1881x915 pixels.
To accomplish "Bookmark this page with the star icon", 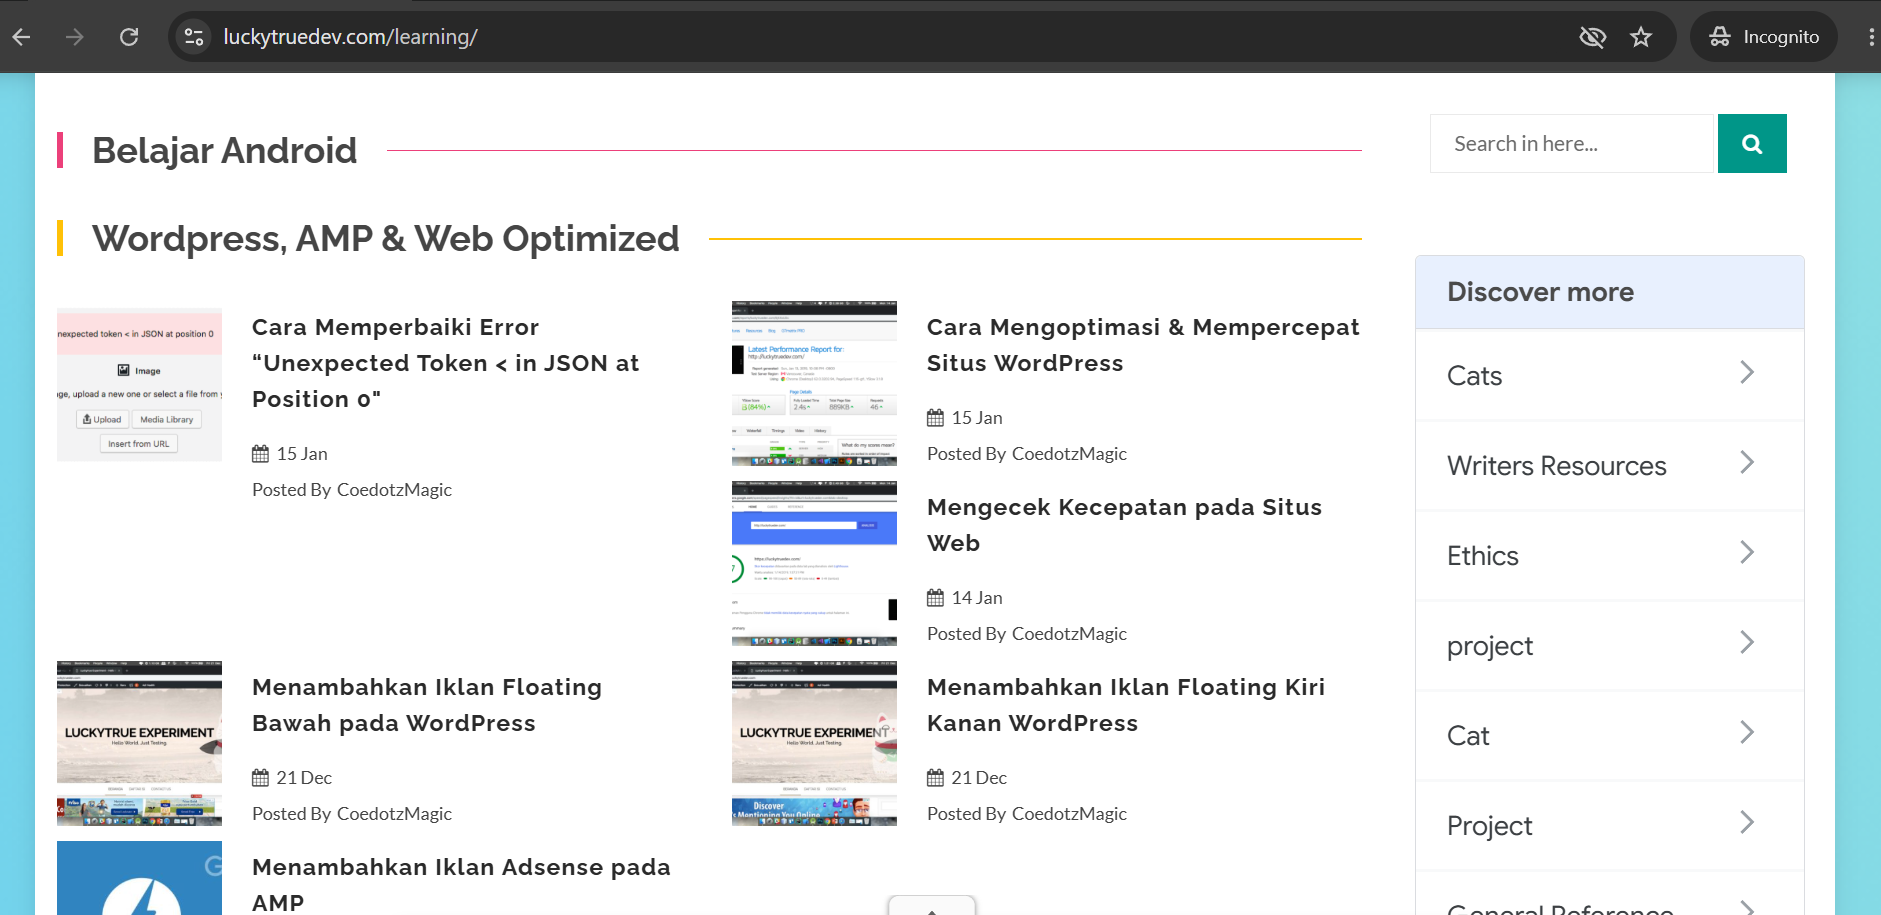I will click(x=1641, y=37).
